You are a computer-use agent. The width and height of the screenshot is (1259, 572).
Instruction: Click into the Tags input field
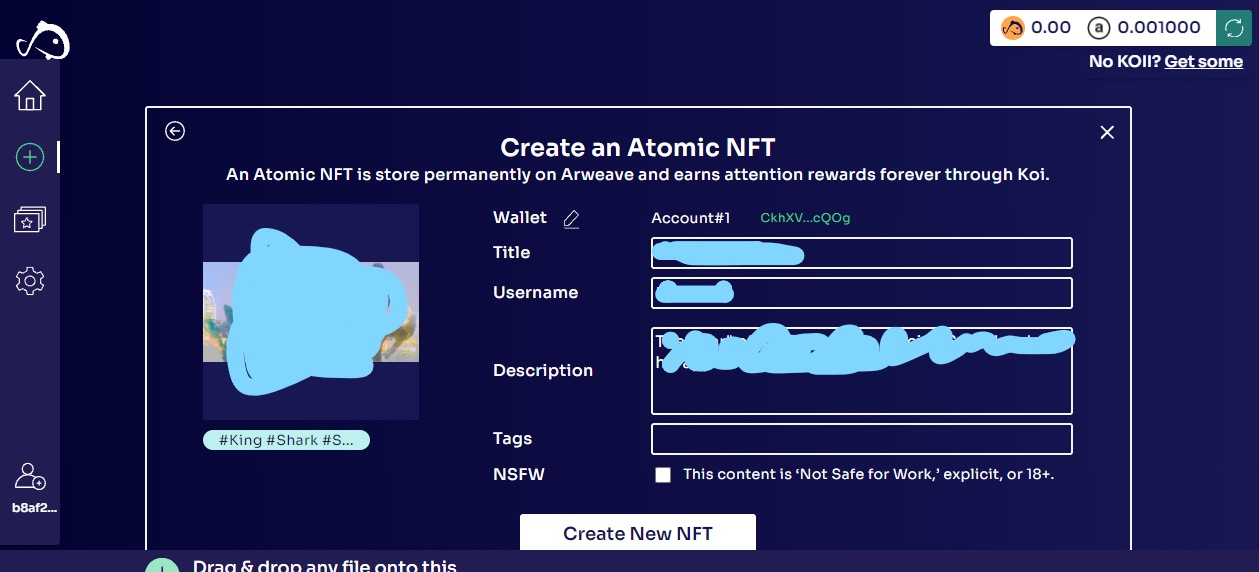[x=862, y=439]
